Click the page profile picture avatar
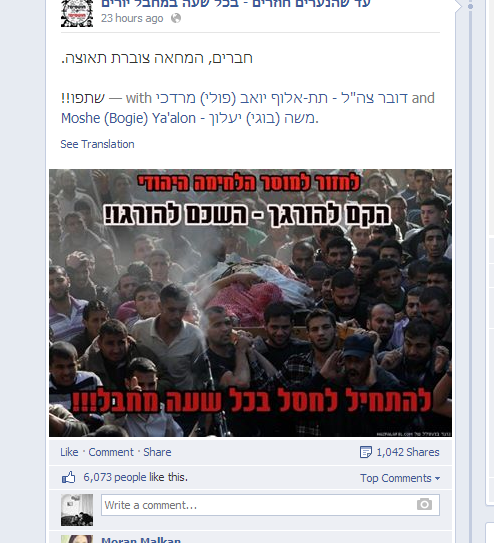The height and width of the screenshot is (543, 494). coord(77,13)
